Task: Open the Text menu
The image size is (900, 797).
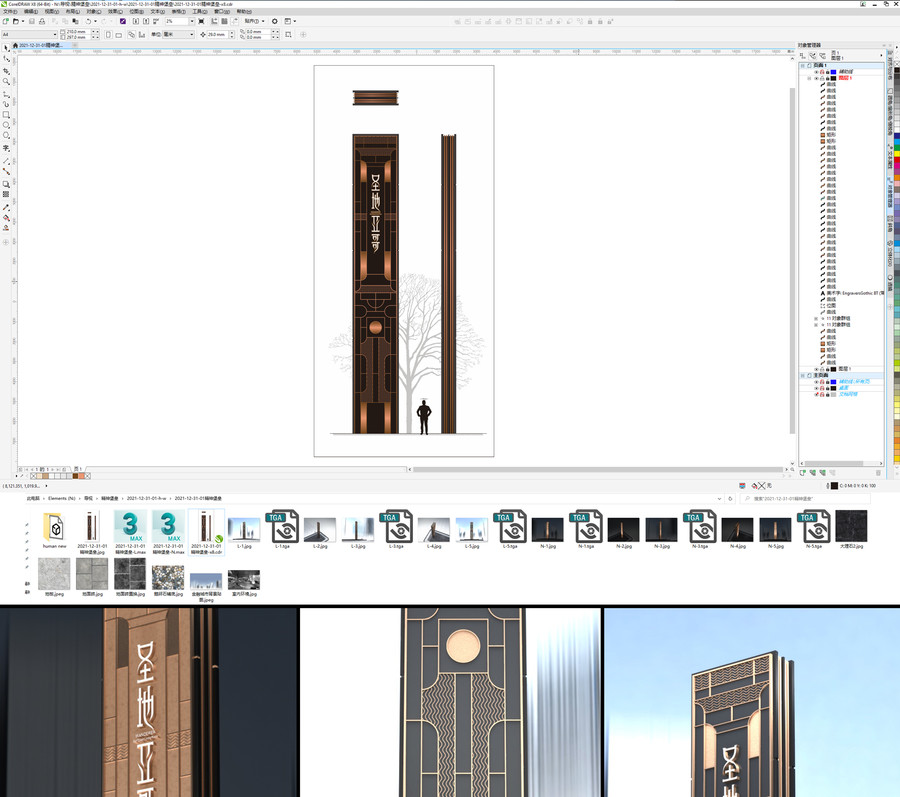Action: point(157,11)
